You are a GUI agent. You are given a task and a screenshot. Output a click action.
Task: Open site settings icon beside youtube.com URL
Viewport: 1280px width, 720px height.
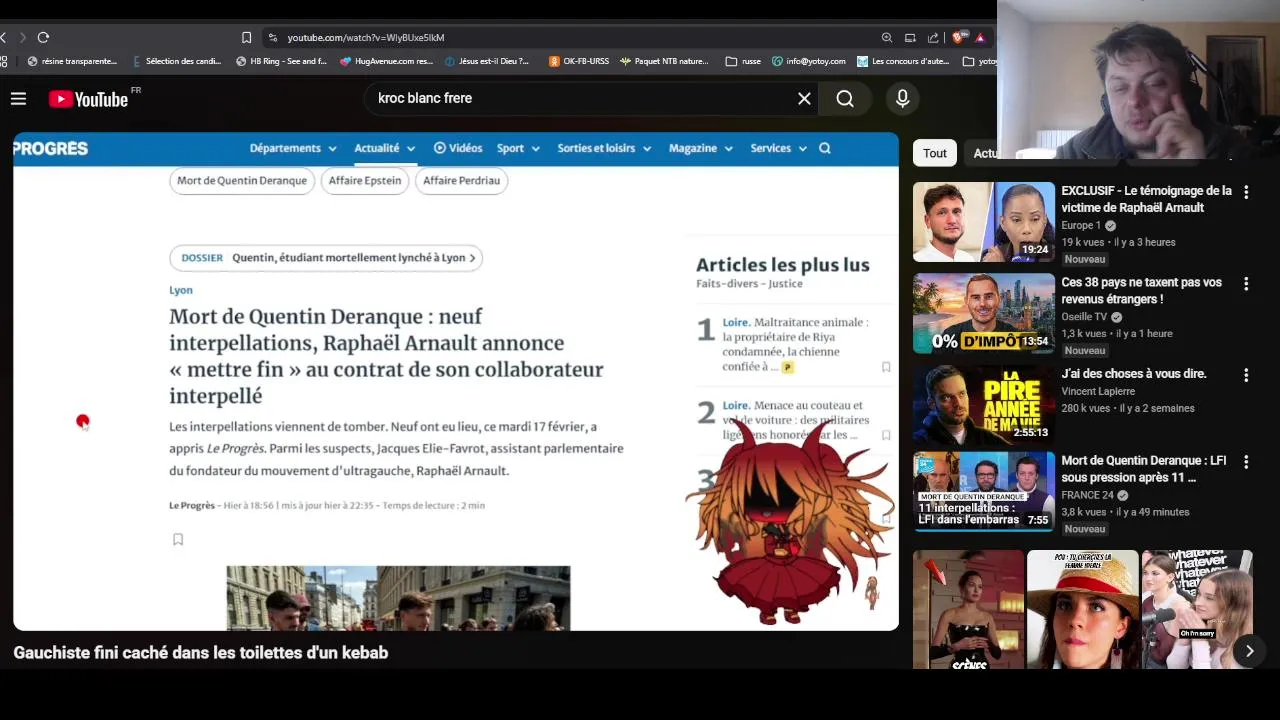tap(272, 37)
